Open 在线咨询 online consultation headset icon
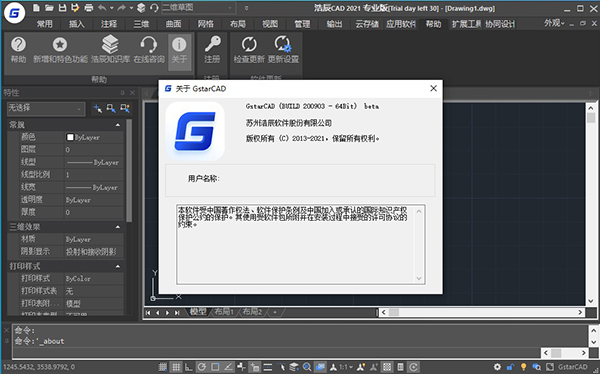 (149, 49)
